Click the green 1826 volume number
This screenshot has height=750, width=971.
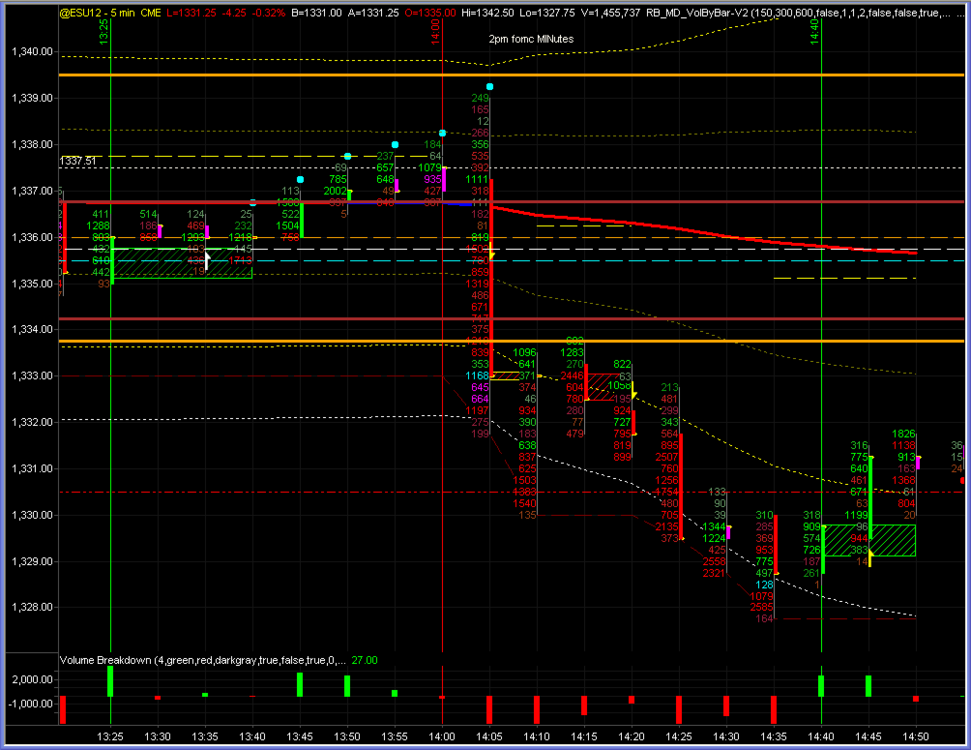(x=904, y=434)
